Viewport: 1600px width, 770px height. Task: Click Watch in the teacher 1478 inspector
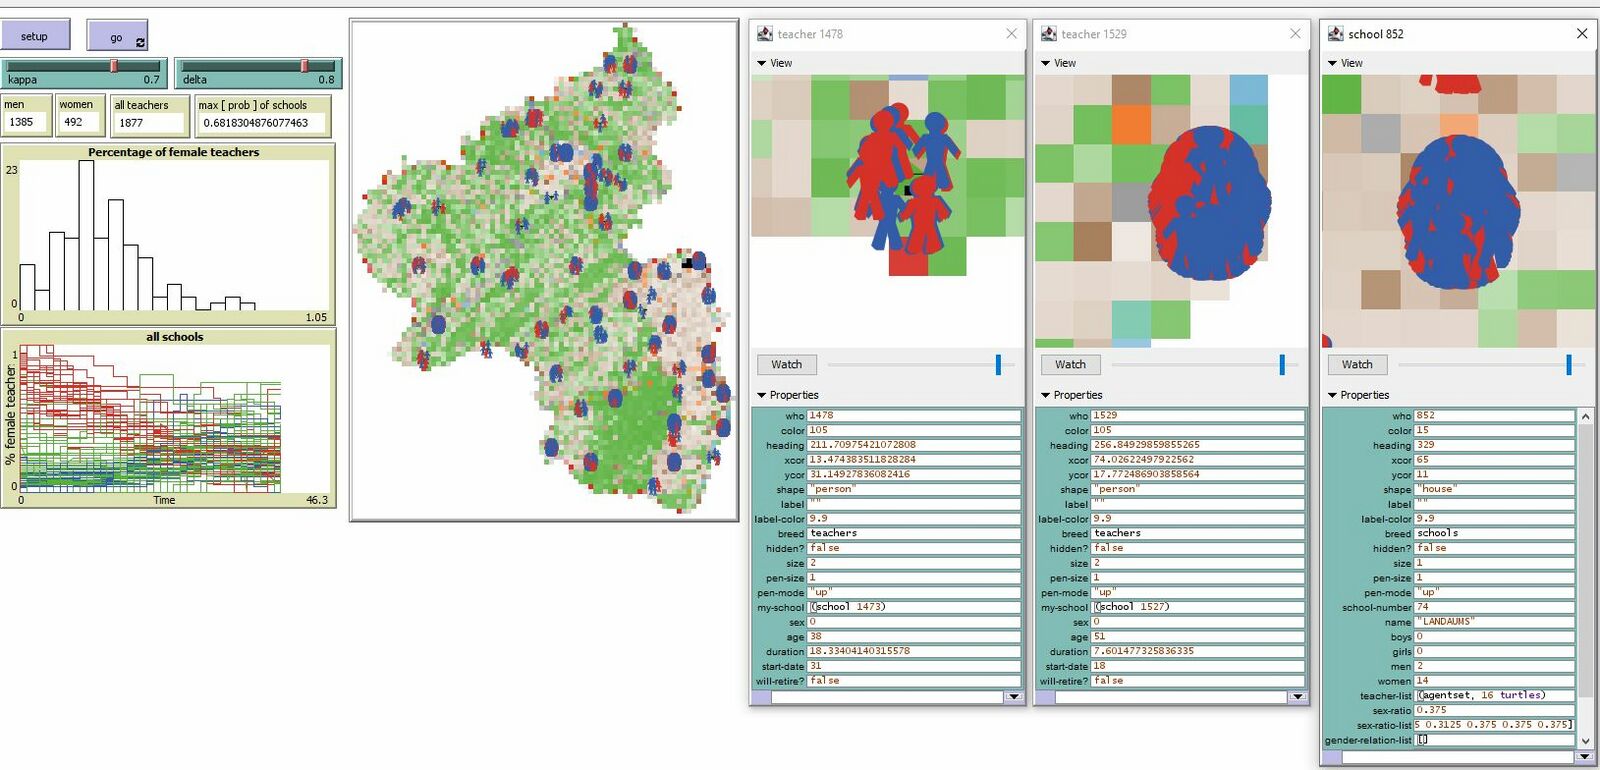click(786, 365)
